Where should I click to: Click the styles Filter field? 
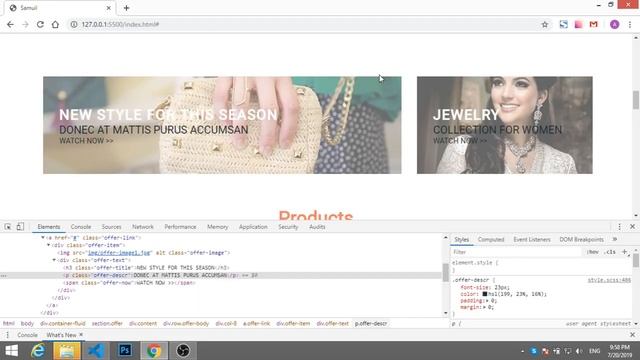pos(516,252)
